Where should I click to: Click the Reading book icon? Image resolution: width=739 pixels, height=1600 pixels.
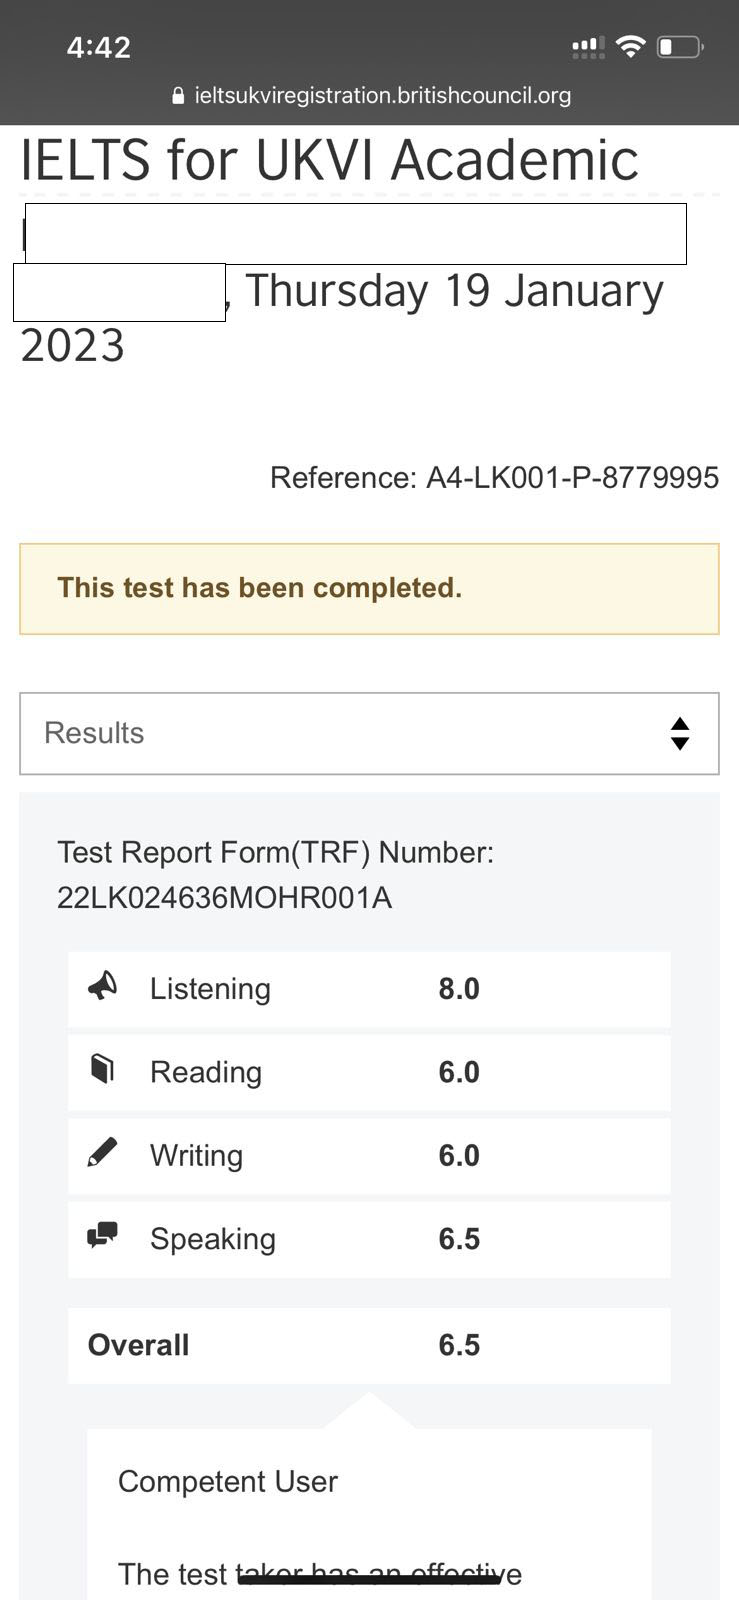(x=102, y=1069)
